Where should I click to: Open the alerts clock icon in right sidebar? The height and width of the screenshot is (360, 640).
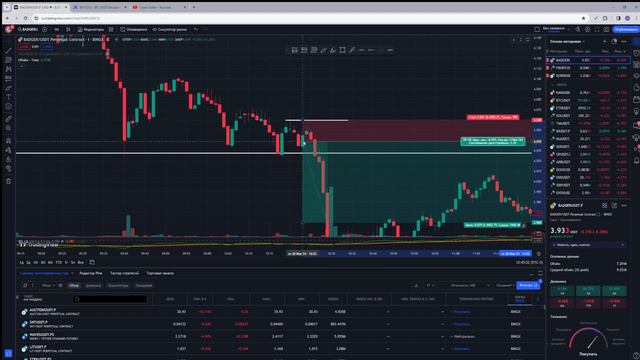pyautogui.click(x=636, y=53)
